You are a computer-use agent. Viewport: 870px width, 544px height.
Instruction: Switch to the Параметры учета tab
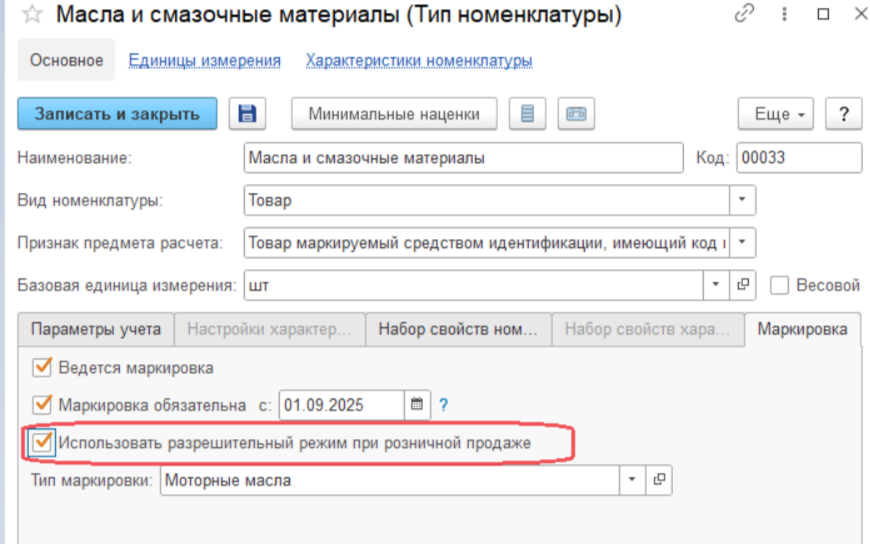pyautogui.click(x=95, y=329)
